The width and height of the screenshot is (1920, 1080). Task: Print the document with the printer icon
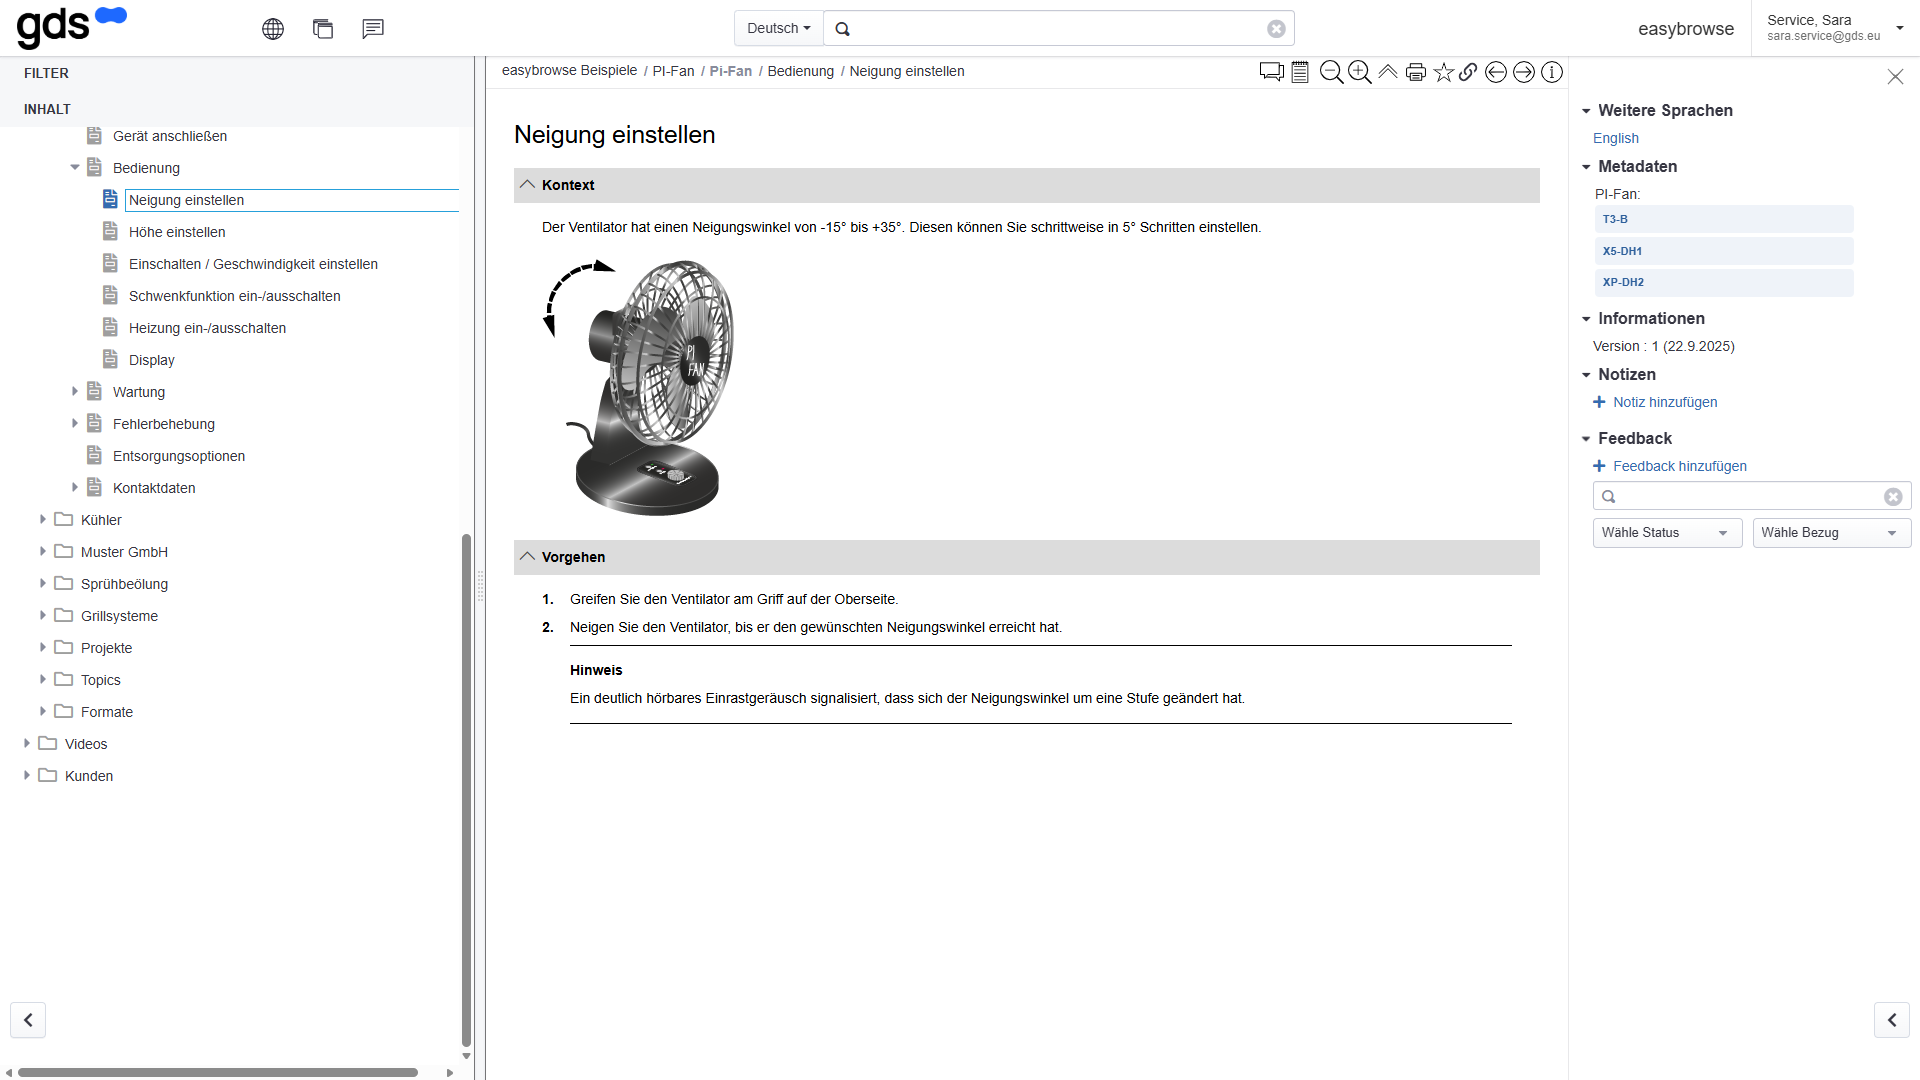[x=1416, y=72]
